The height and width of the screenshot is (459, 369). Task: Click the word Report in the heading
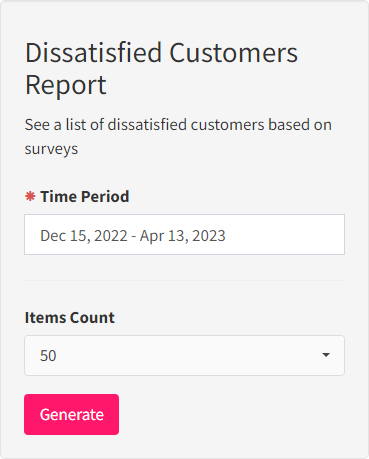(x=66, y=85)
